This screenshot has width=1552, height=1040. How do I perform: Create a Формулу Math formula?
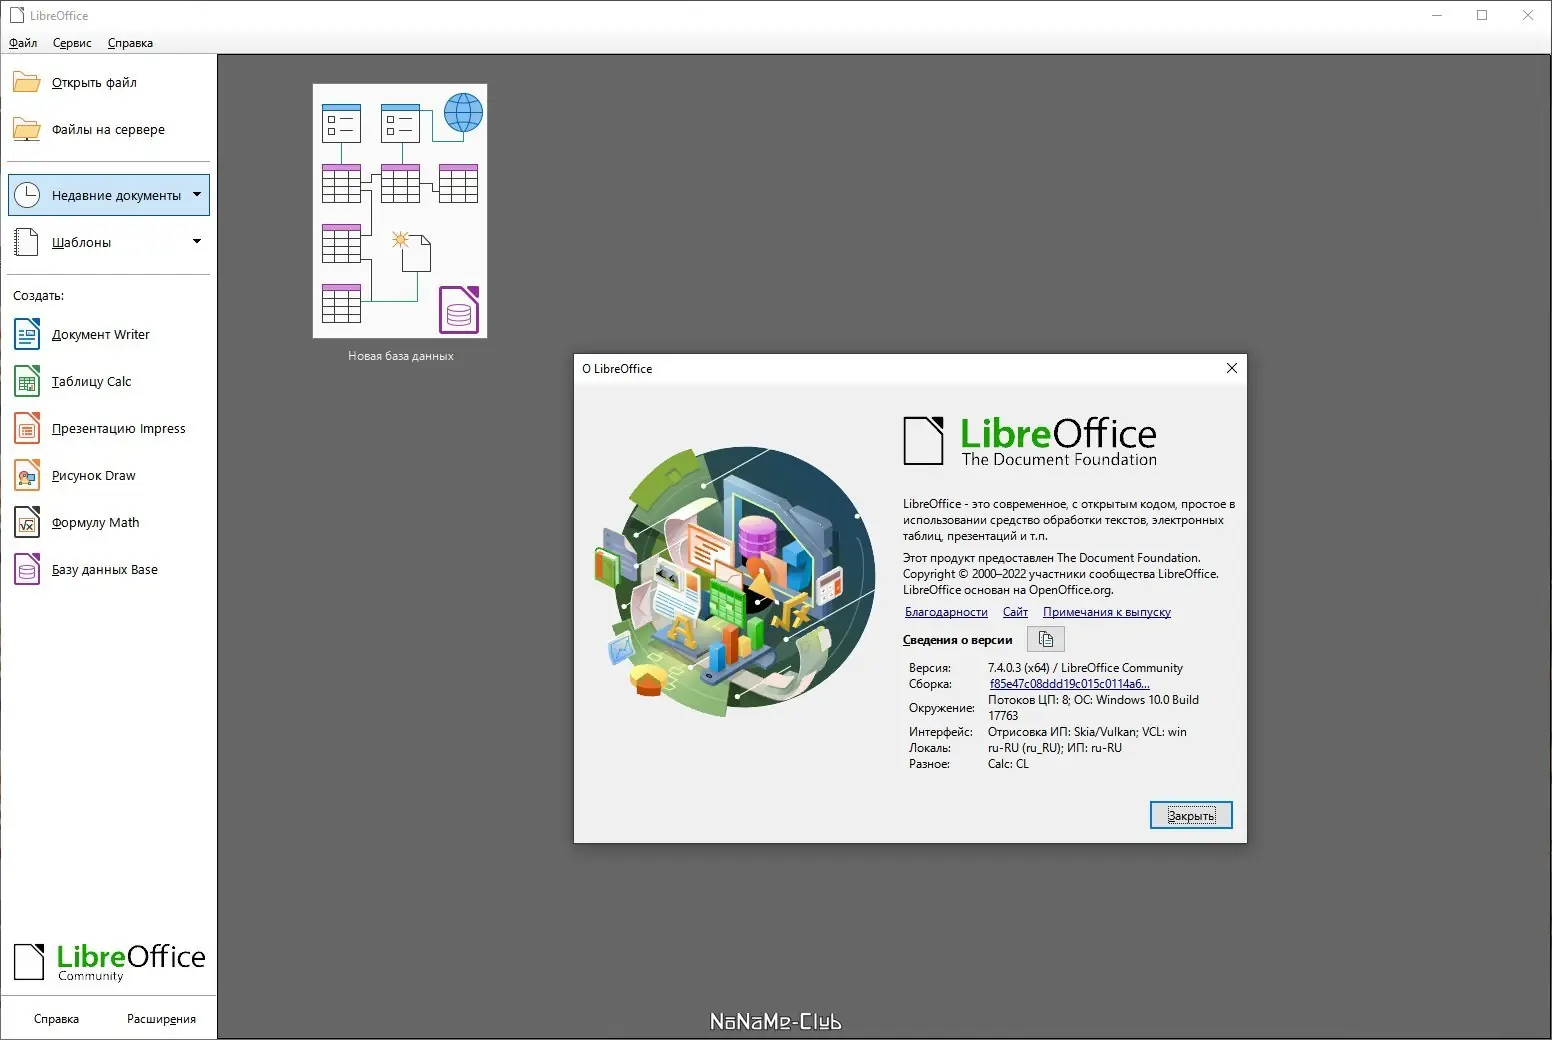(x=108, y=522)
